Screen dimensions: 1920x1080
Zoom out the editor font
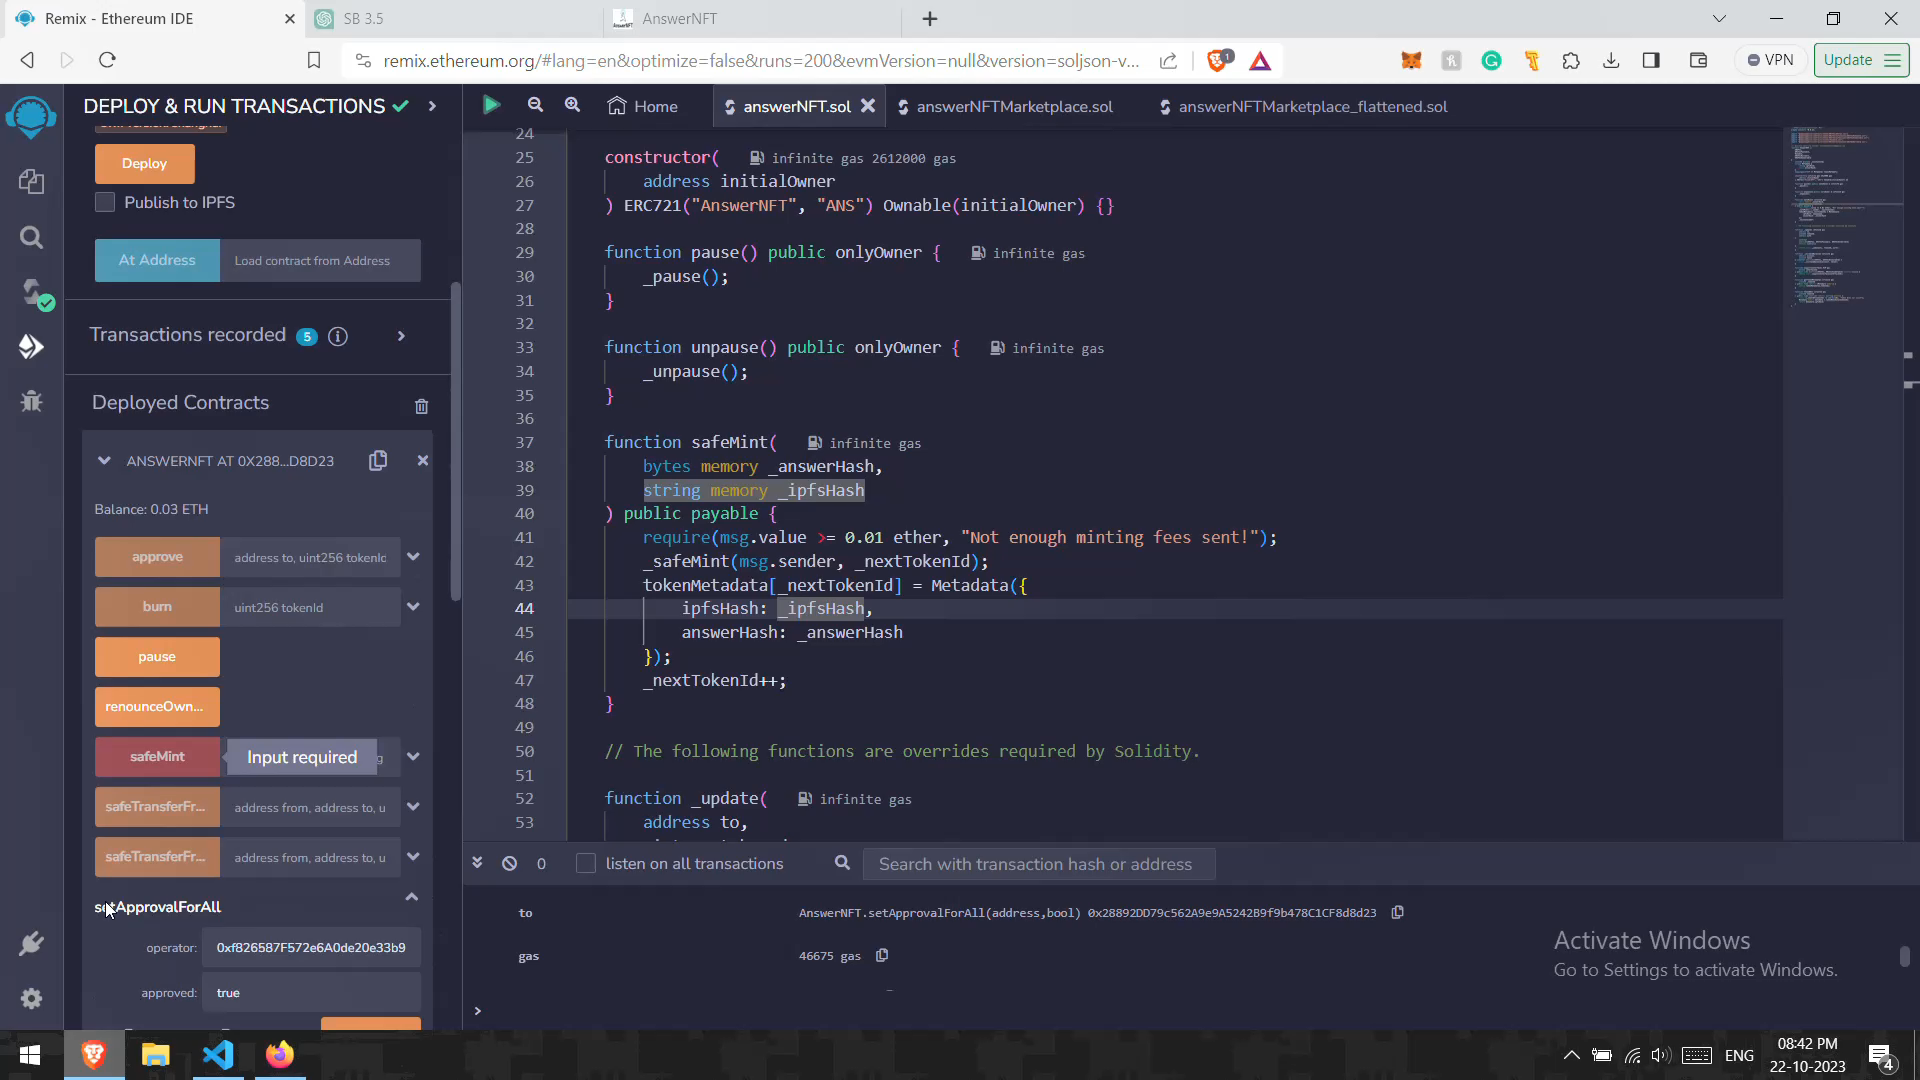point(535,105)
